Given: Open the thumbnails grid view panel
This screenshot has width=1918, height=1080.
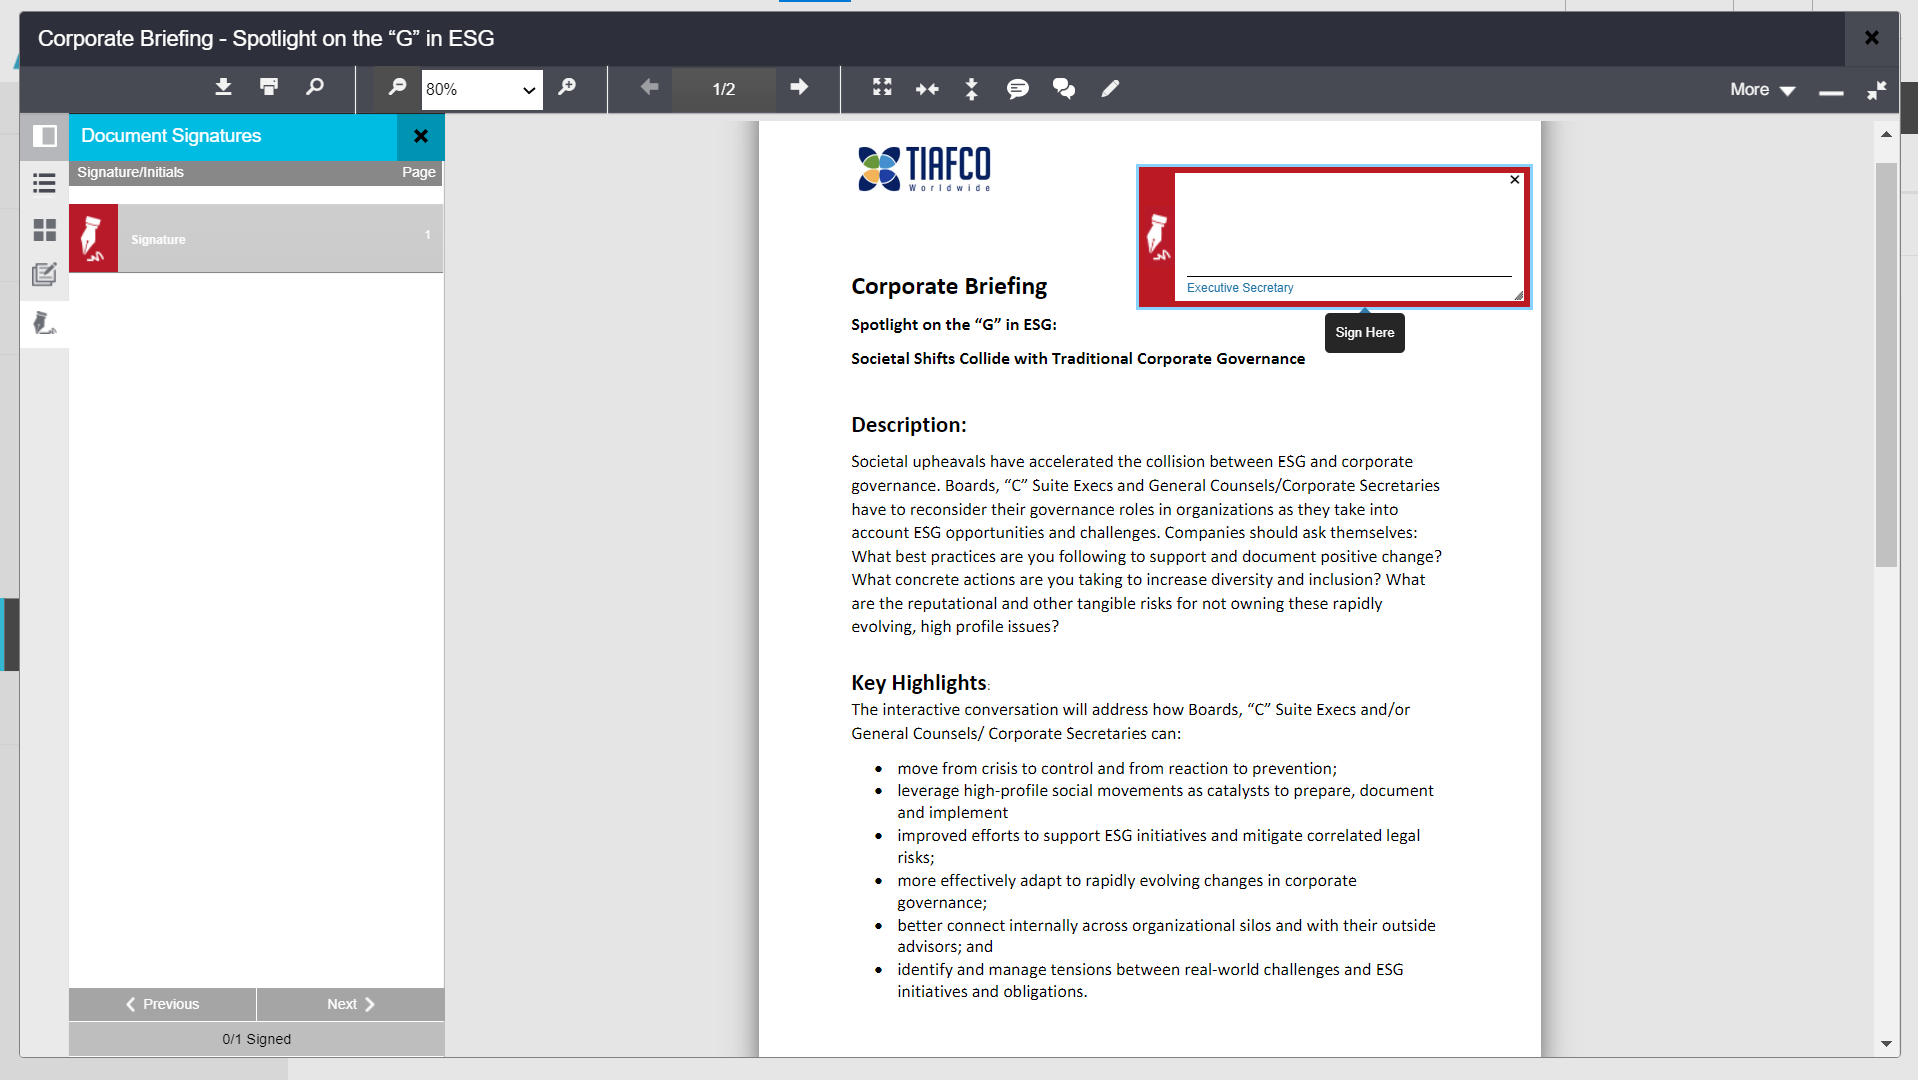Looking at the screenshot, I should coord(44,230).
